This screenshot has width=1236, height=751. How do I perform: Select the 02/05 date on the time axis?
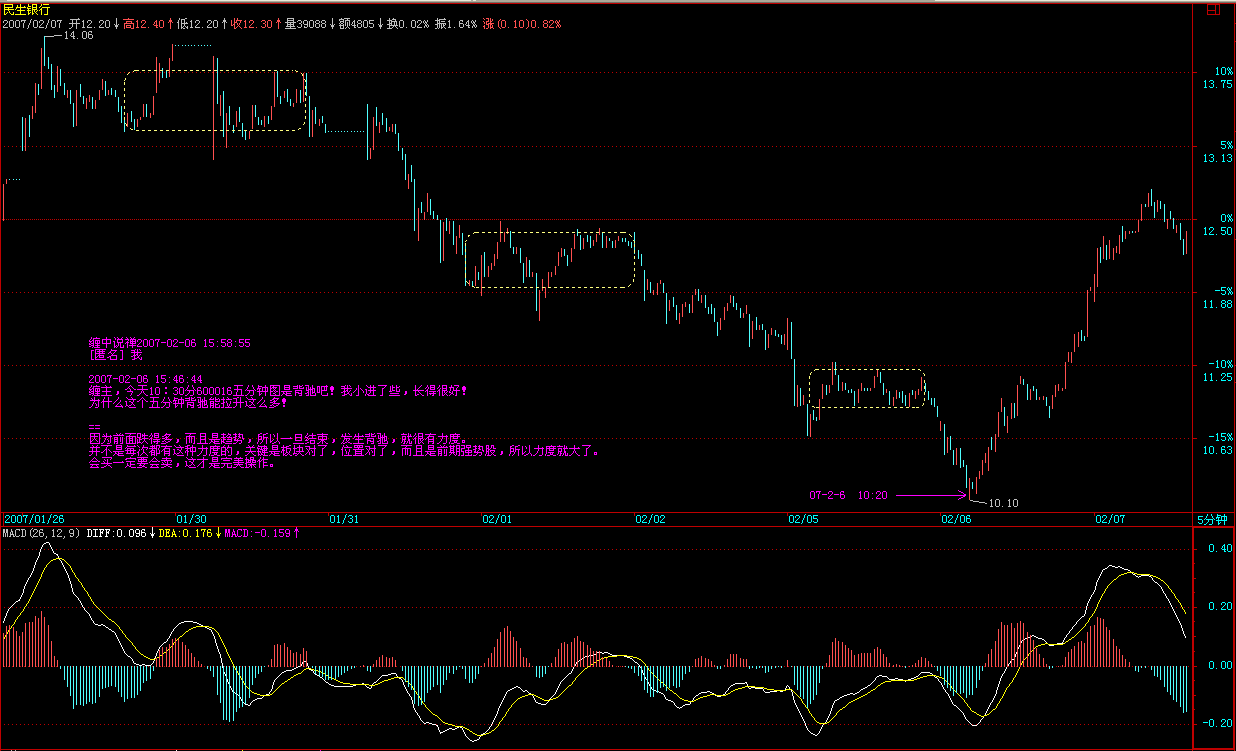click(x=803, y=520)
